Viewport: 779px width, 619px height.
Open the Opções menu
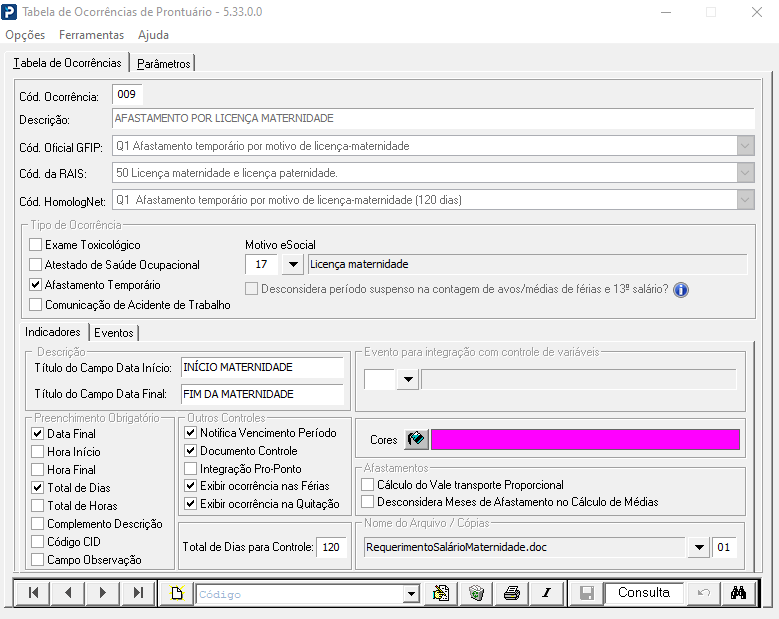click(x=25, y=35)
